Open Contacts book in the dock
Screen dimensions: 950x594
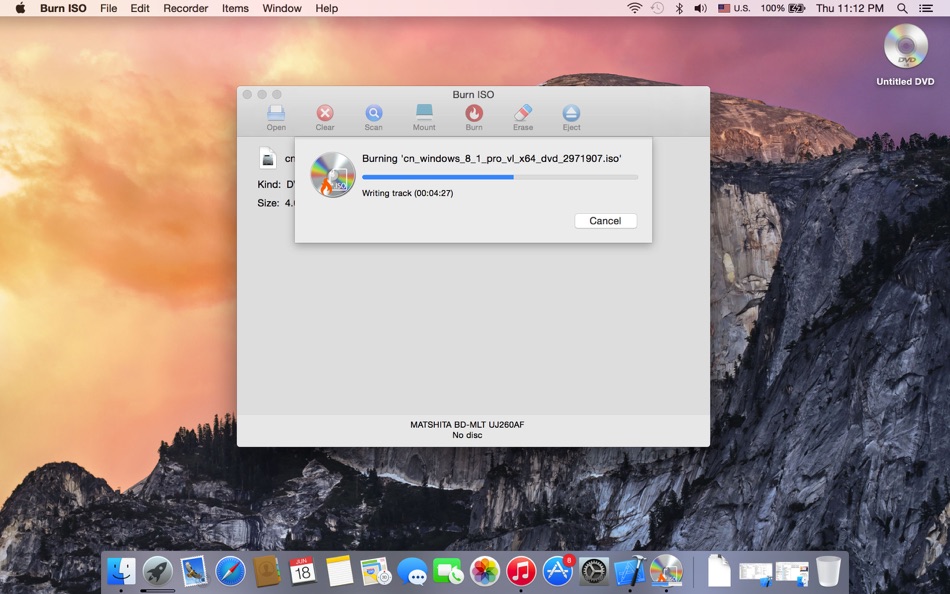click(x=267, y=571)
